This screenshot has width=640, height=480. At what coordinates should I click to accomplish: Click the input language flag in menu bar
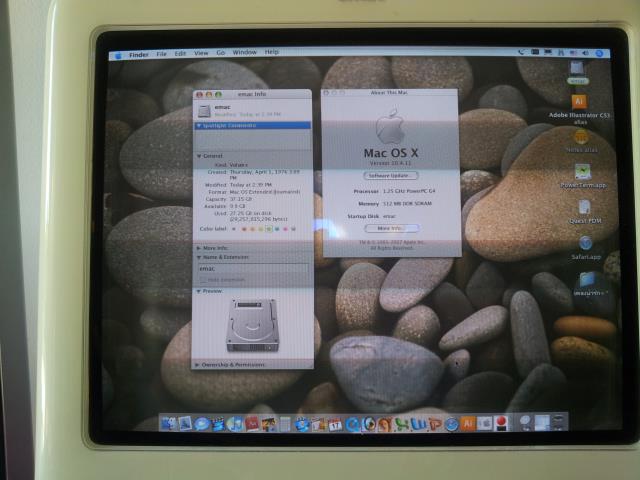573,53
